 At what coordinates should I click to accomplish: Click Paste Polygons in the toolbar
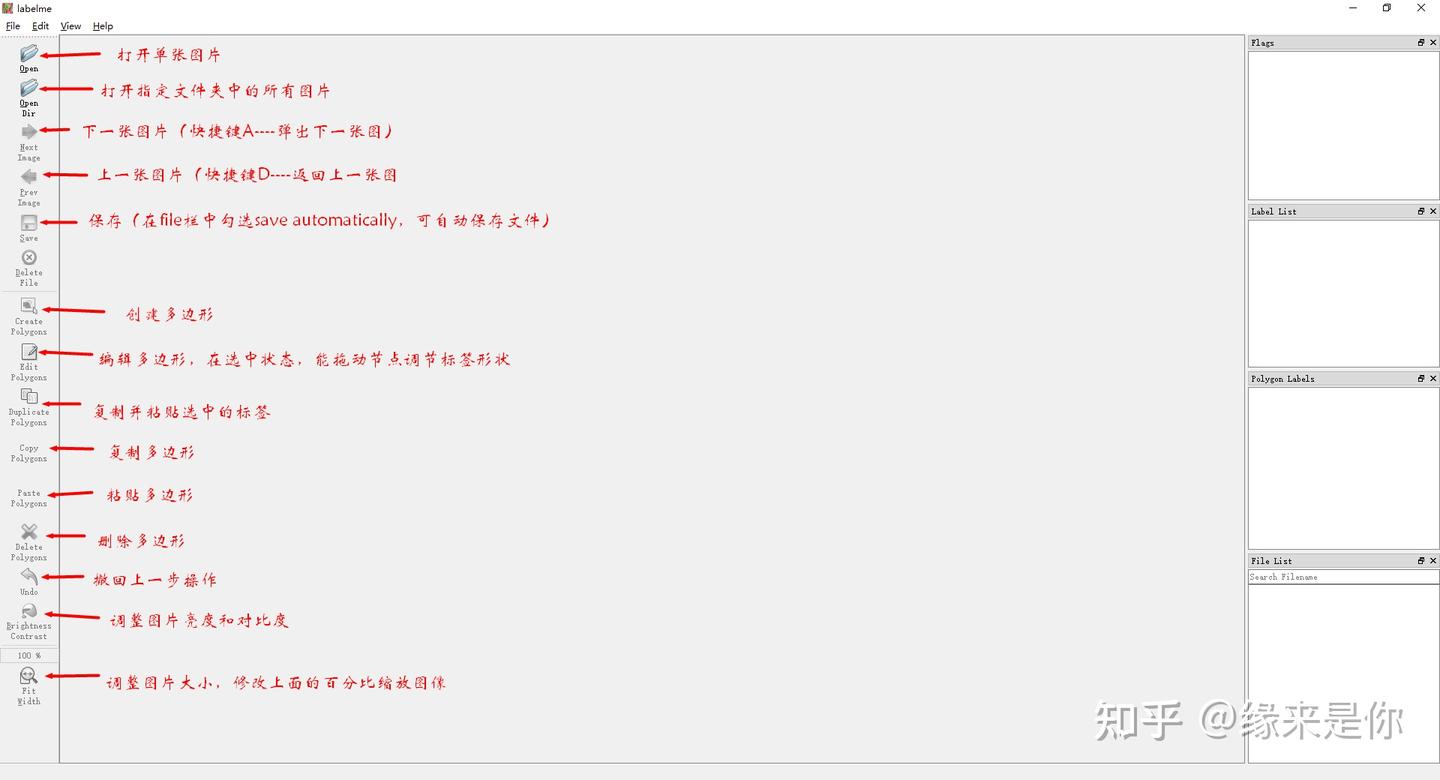pyautogui.click(x=29, y=497)
